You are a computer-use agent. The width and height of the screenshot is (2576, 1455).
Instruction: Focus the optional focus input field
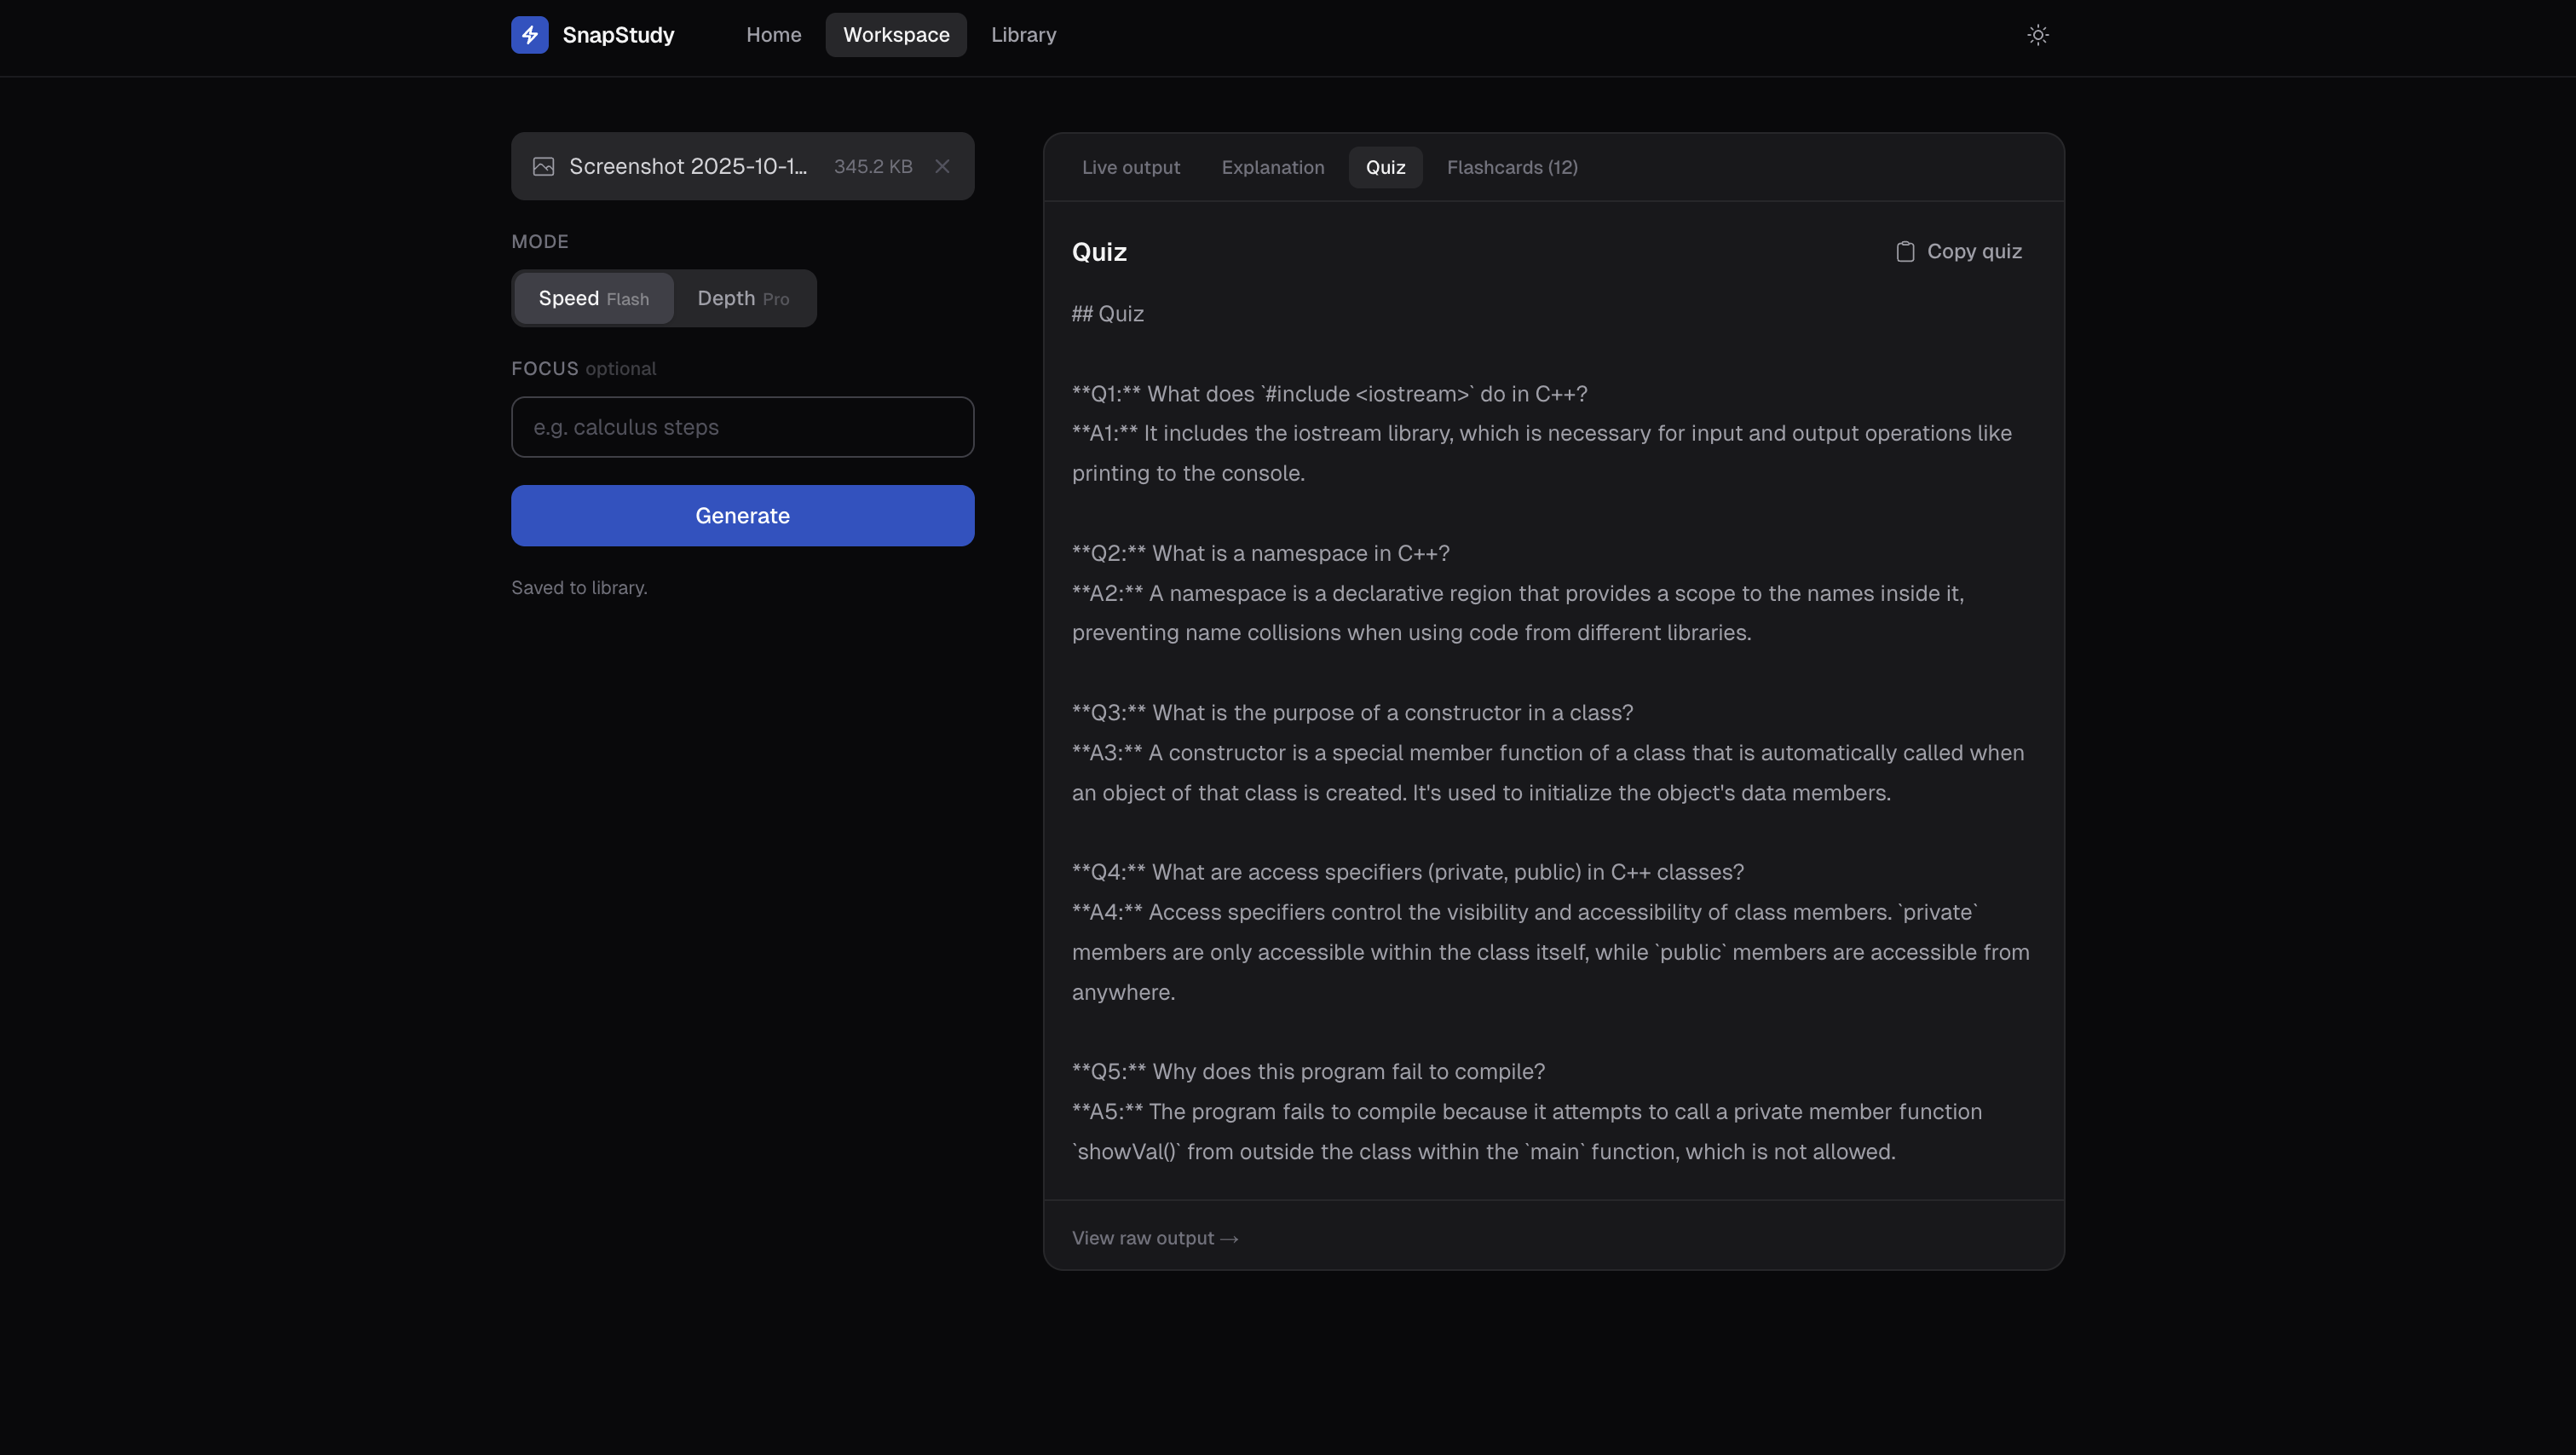[x=742, y=427]
